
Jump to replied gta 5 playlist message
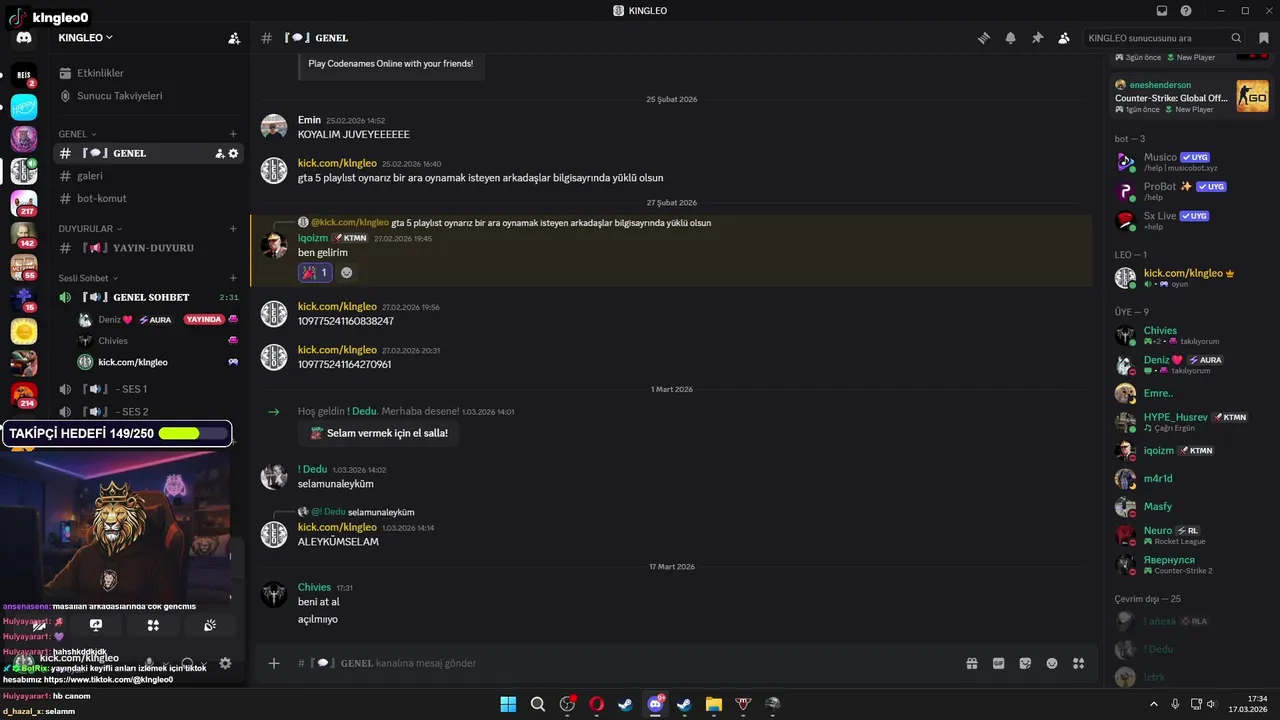click(551, 223)
